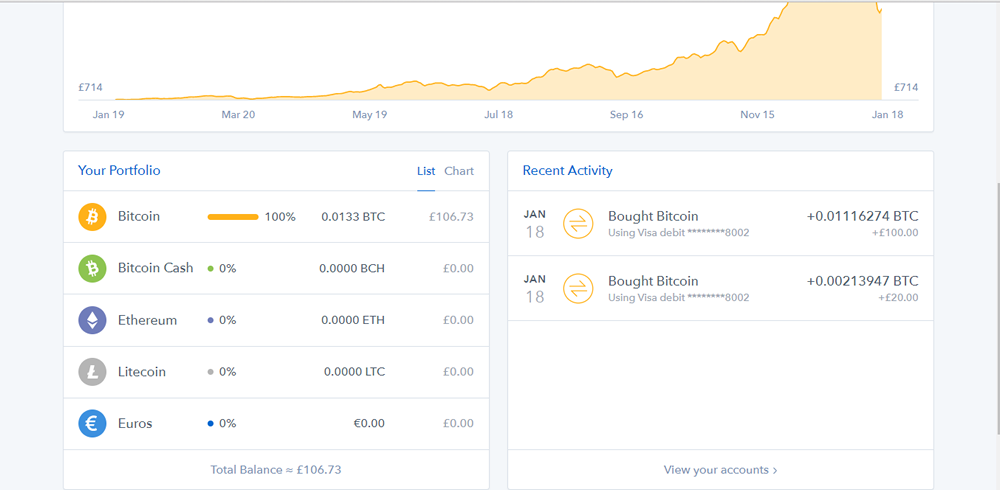1000x490 pixels.
Task: Open the Euros row name
Action: (x=135, y=423)
